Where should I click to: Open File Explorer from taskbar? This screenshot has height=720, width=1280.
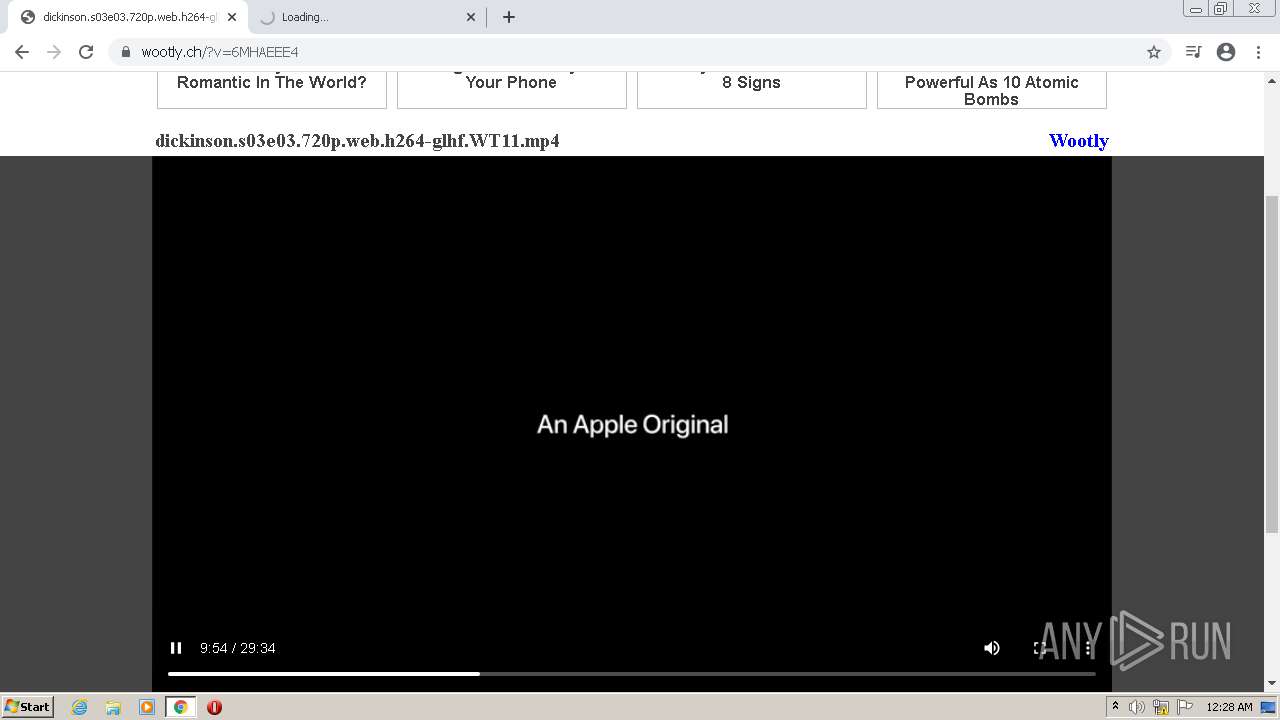tap(113, 707)
